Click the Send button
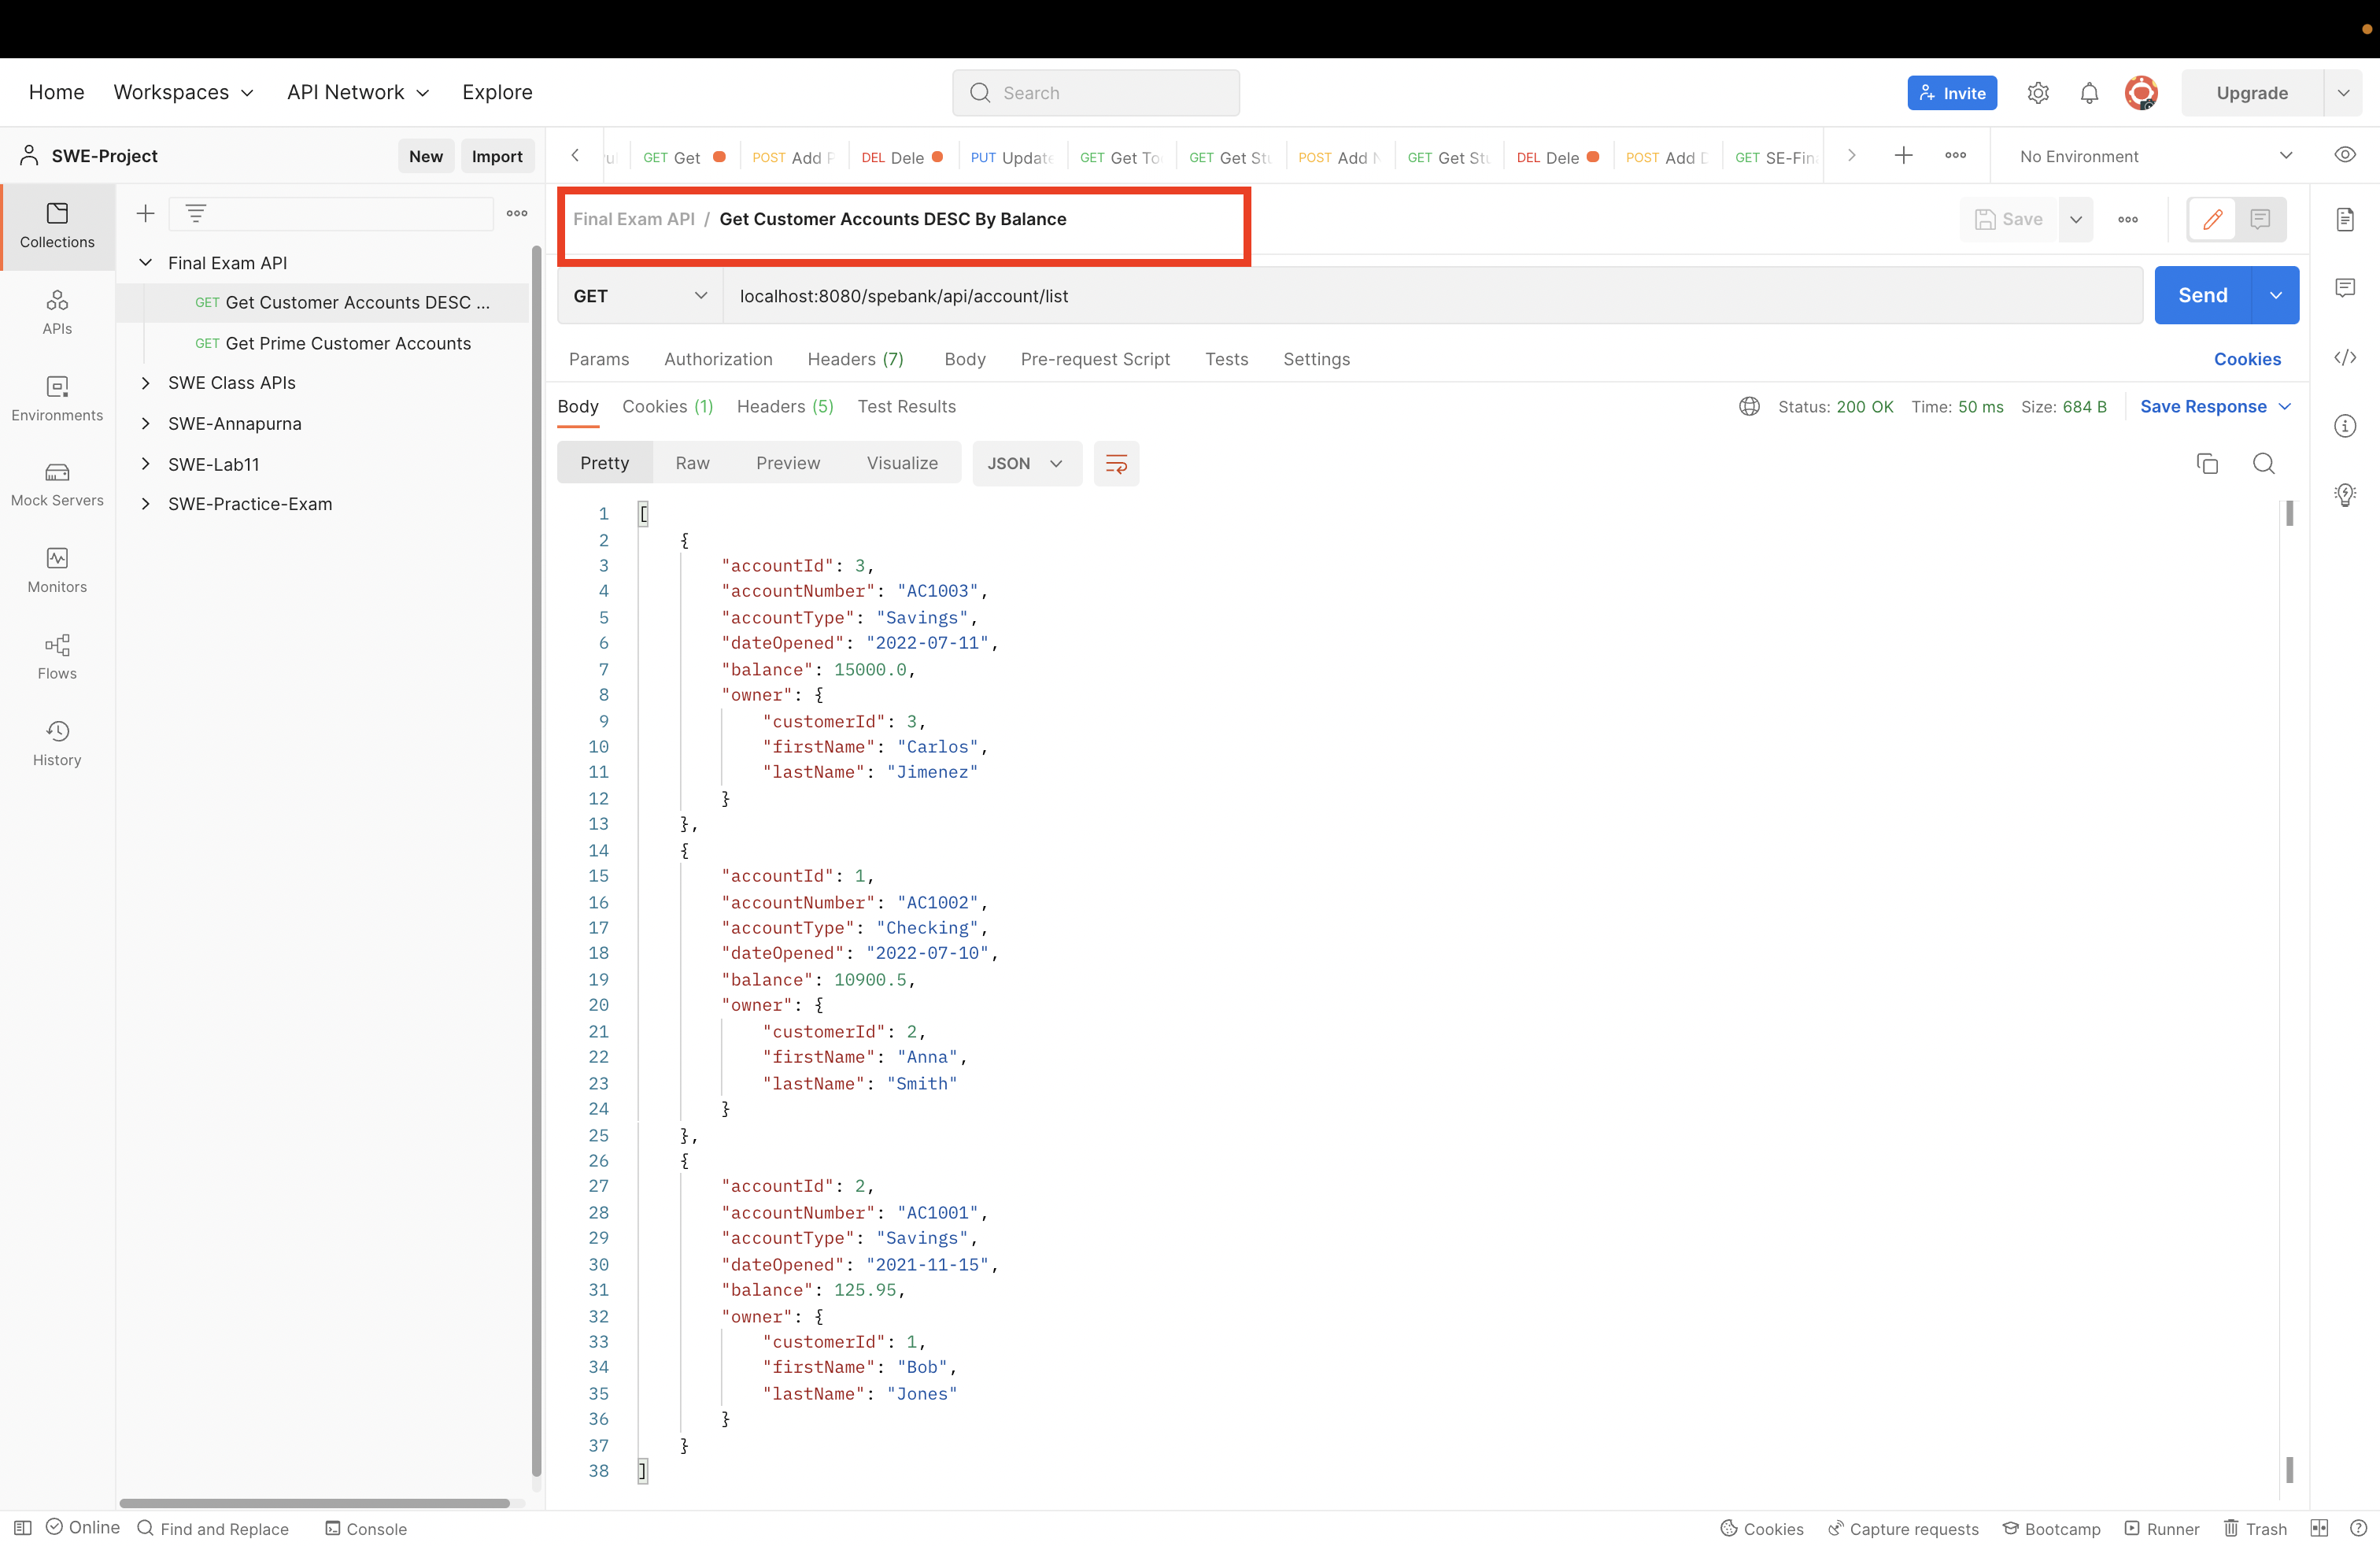 [2202, 295]
